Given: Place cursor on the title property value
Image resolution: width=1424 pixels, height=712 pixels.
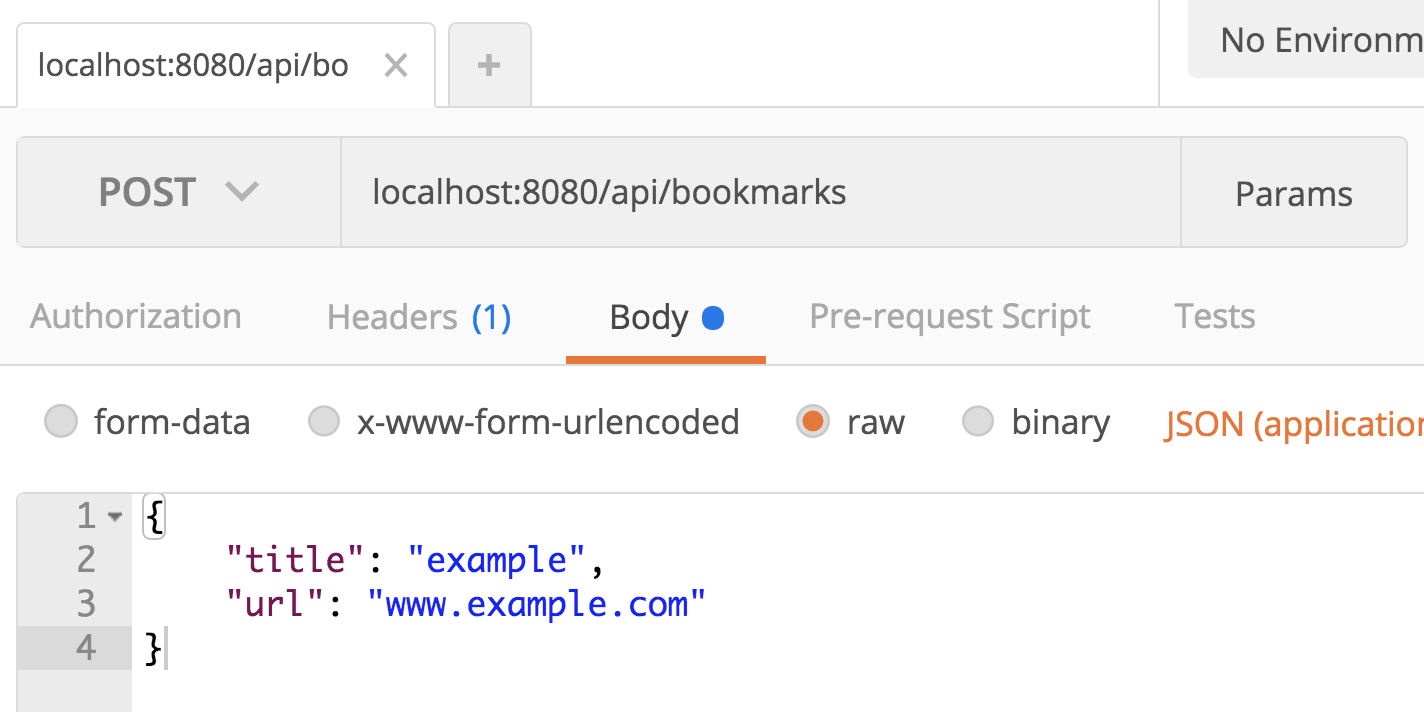Looking at the screenshot, I should click(x=497, y=559).
